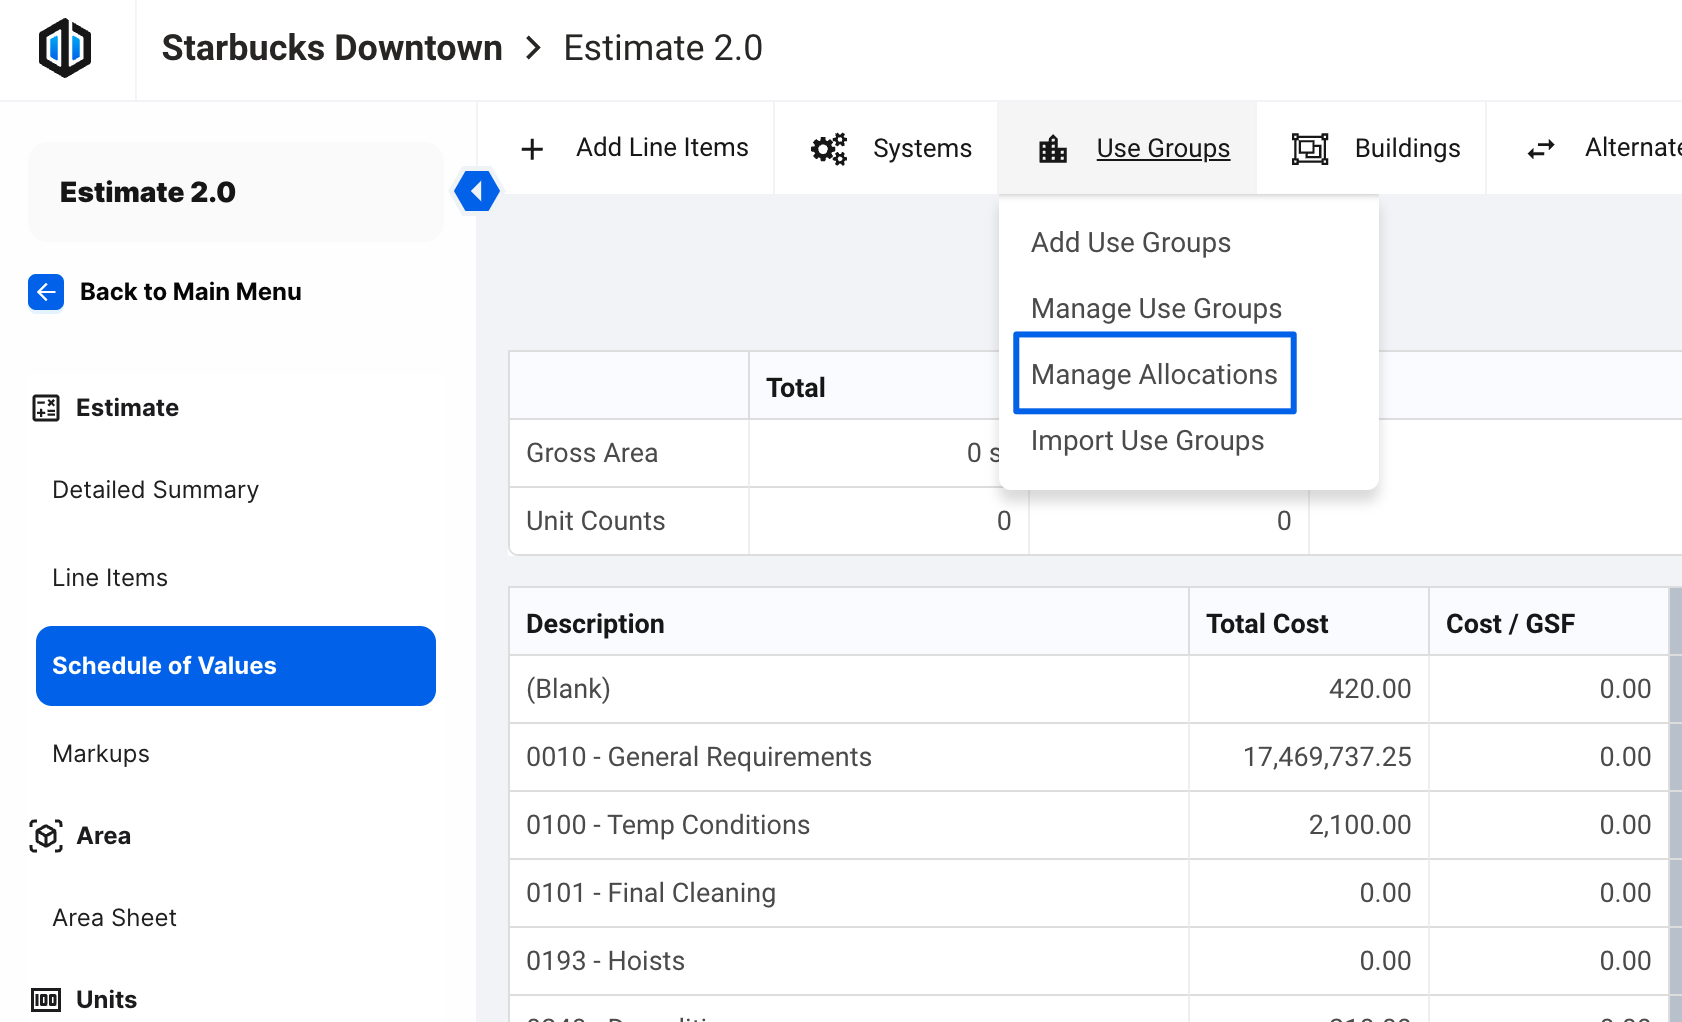Click the Units icon in the sidebar

pos(46,998)
